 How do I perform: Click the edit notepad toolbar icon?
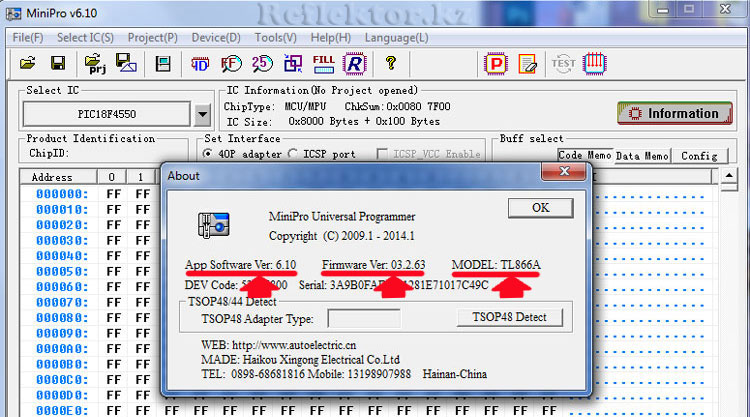tap(528, 64)
